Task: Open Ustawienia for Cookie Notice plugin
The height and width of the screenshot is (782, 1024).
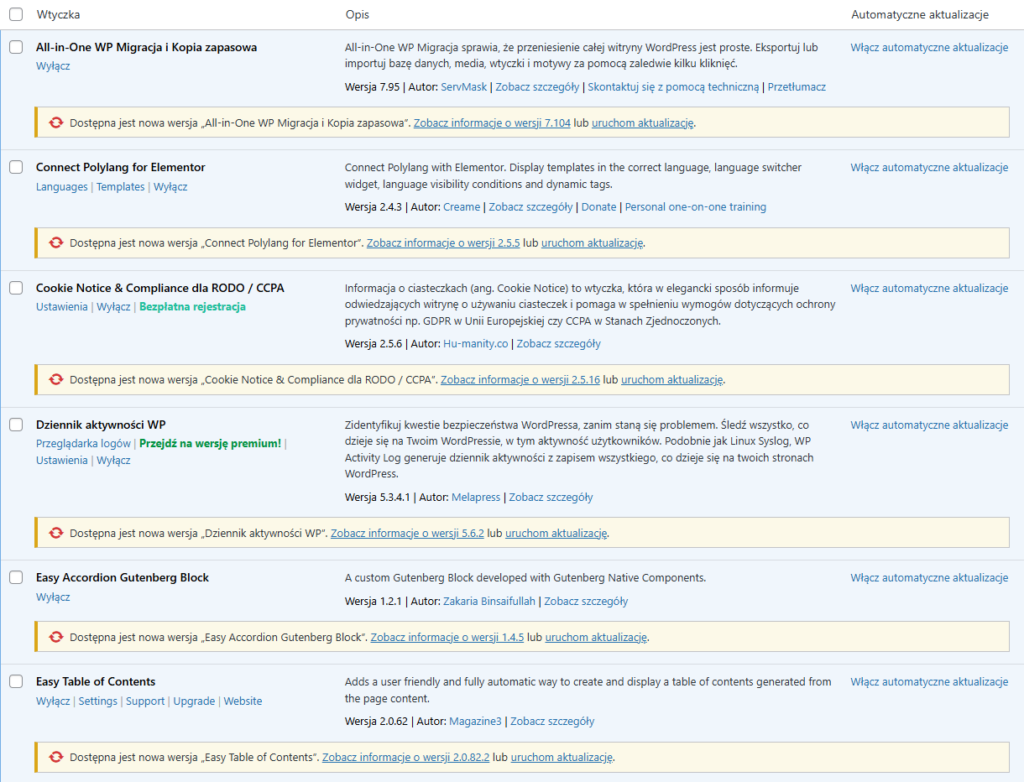Action: 61,307
